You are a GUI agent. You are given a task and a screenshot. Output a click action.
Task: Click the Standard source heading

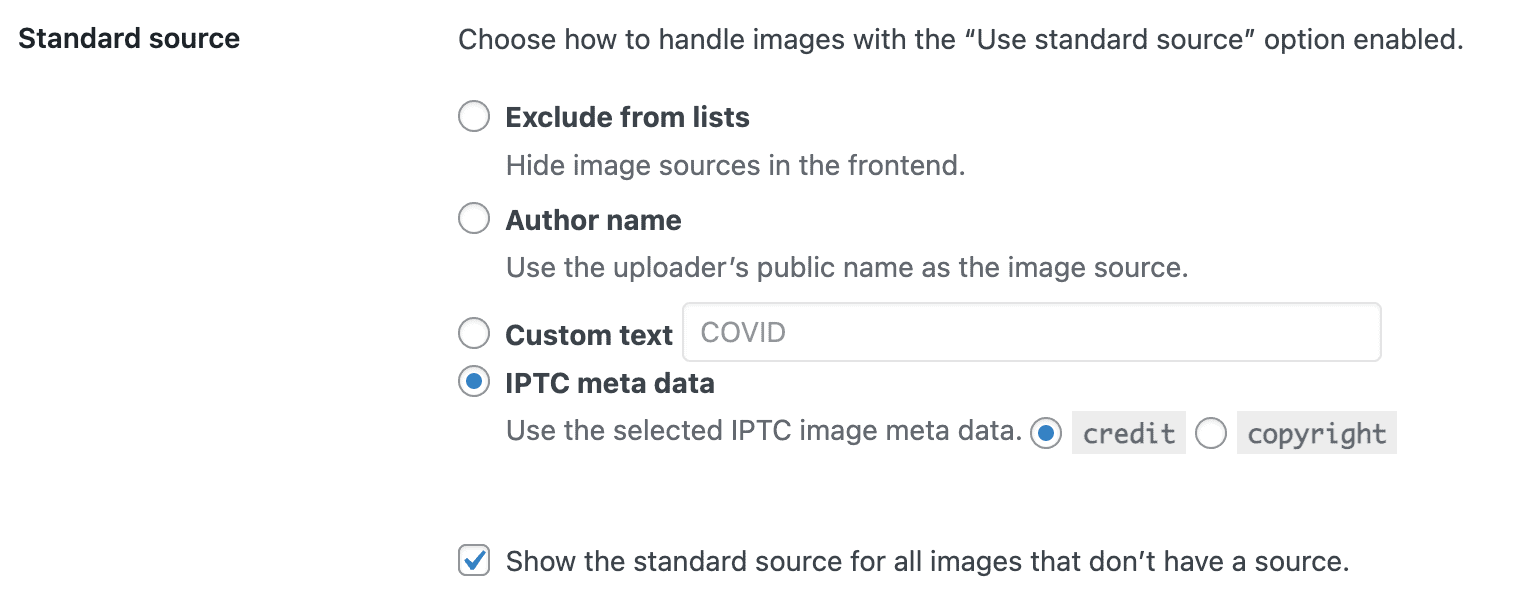tap(129, 38)
